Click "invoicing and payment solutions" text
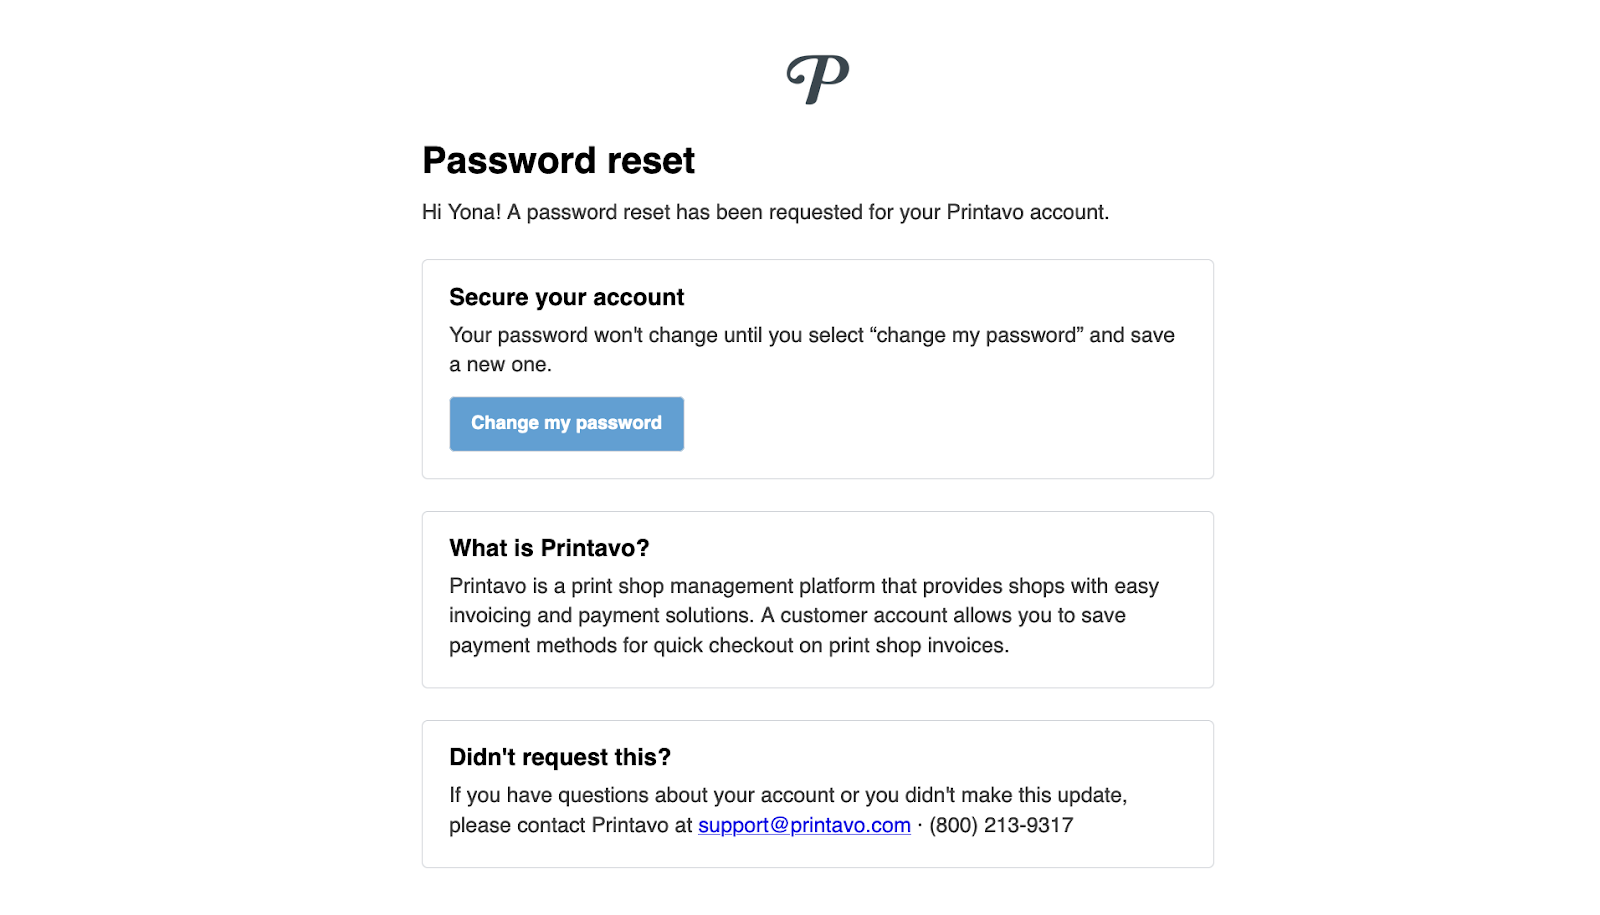 pyautogui.click(x=600, y=615)
